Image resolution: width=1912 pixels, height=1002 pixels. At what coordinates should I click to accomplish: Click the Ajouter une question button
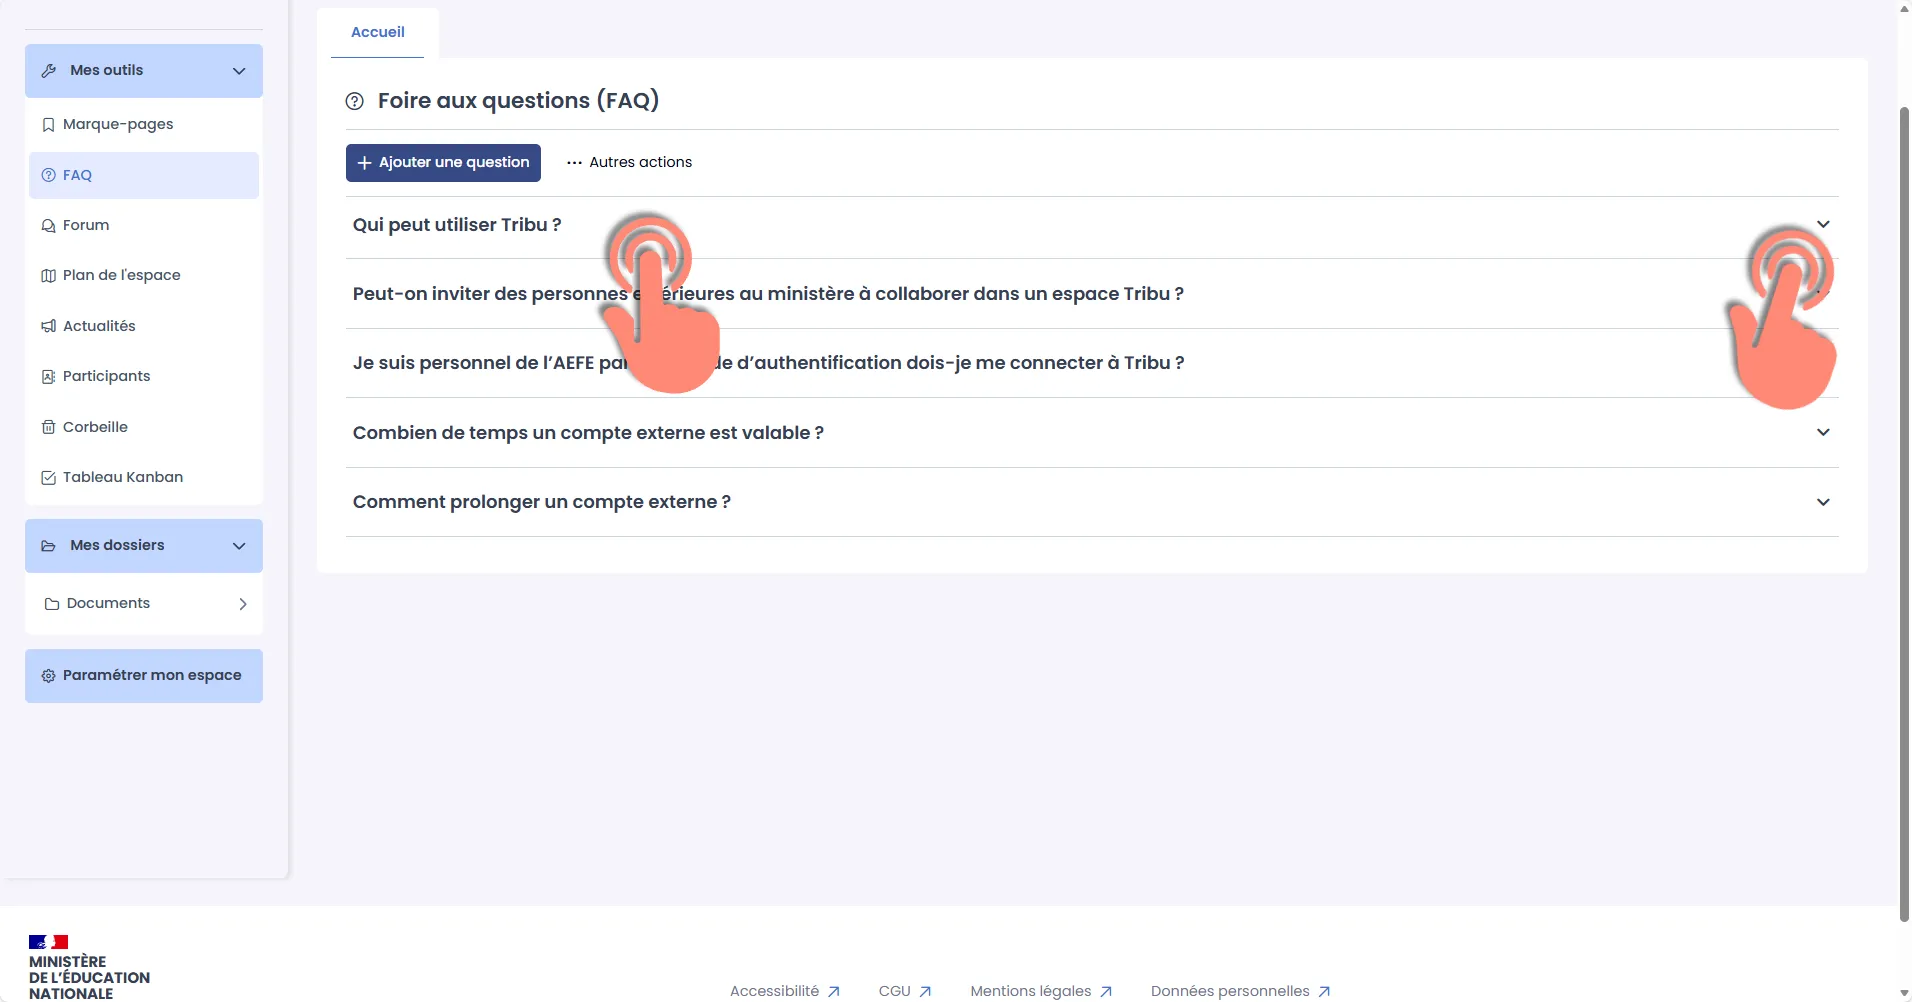point(443,163)
